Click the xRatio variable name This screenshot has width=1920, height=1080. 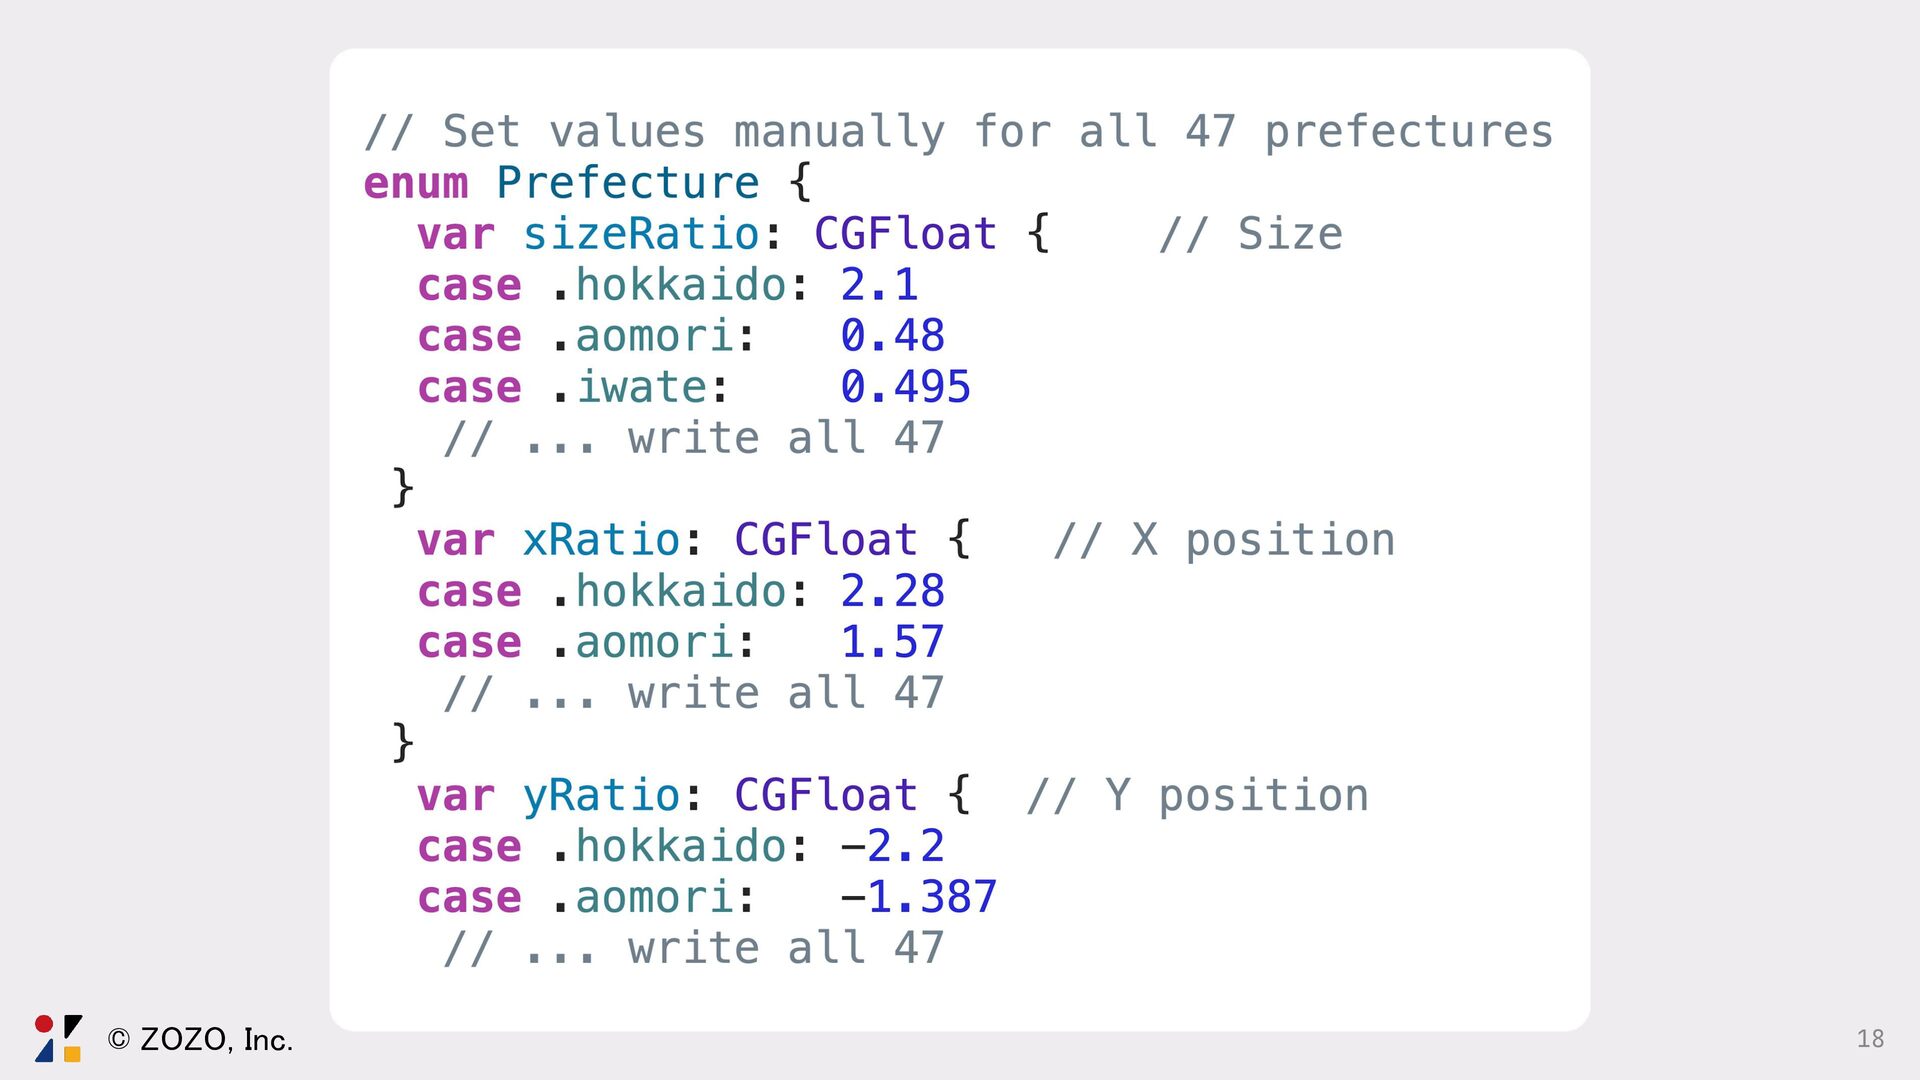[601, 540]
